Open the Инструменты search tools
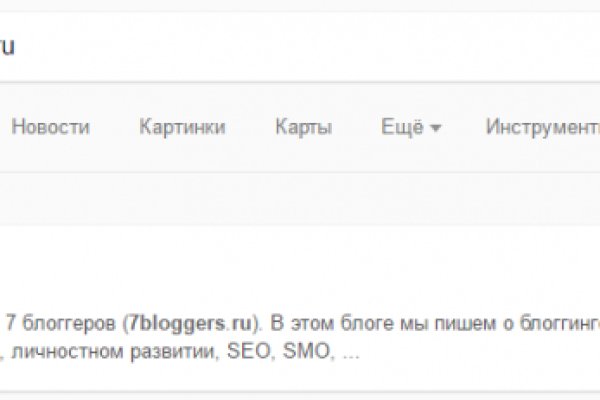600x400 pixels. tap(541, 127)
